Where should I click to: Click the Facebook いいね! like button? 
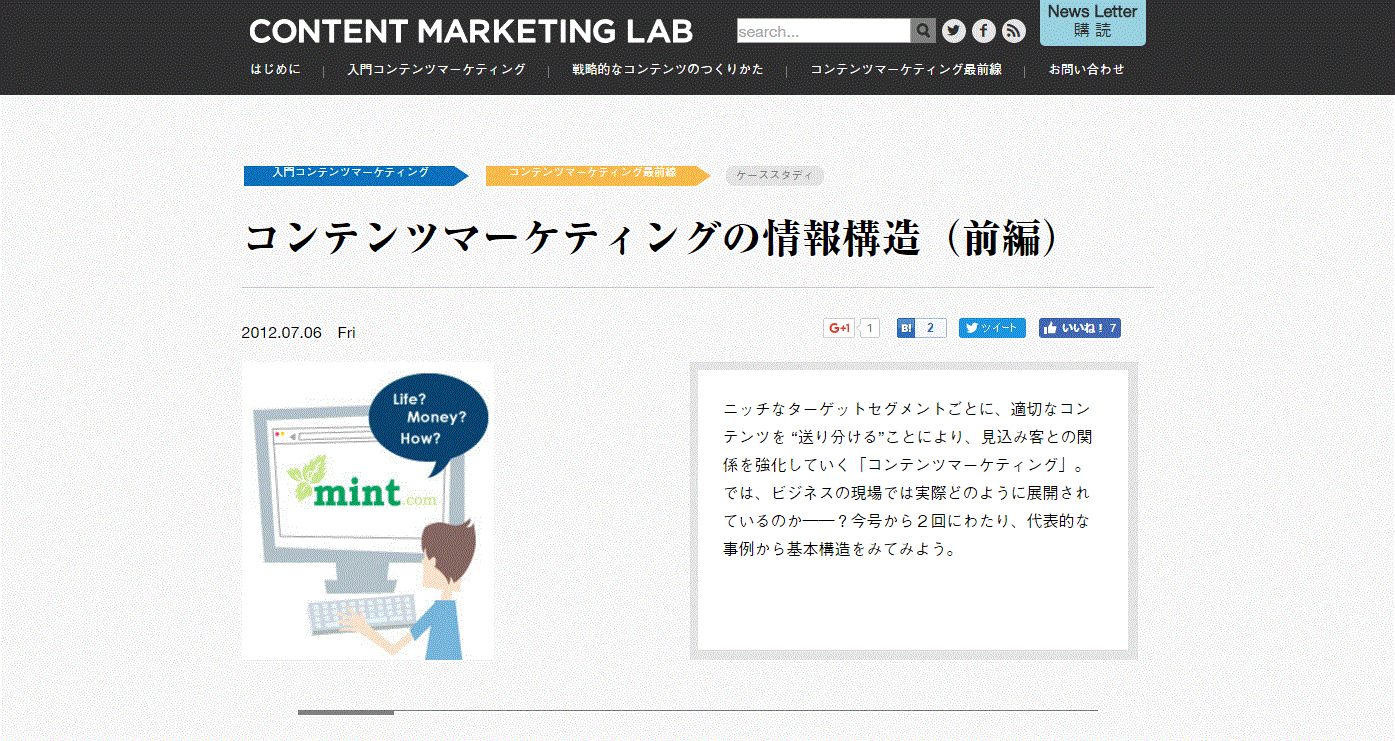1079,328
